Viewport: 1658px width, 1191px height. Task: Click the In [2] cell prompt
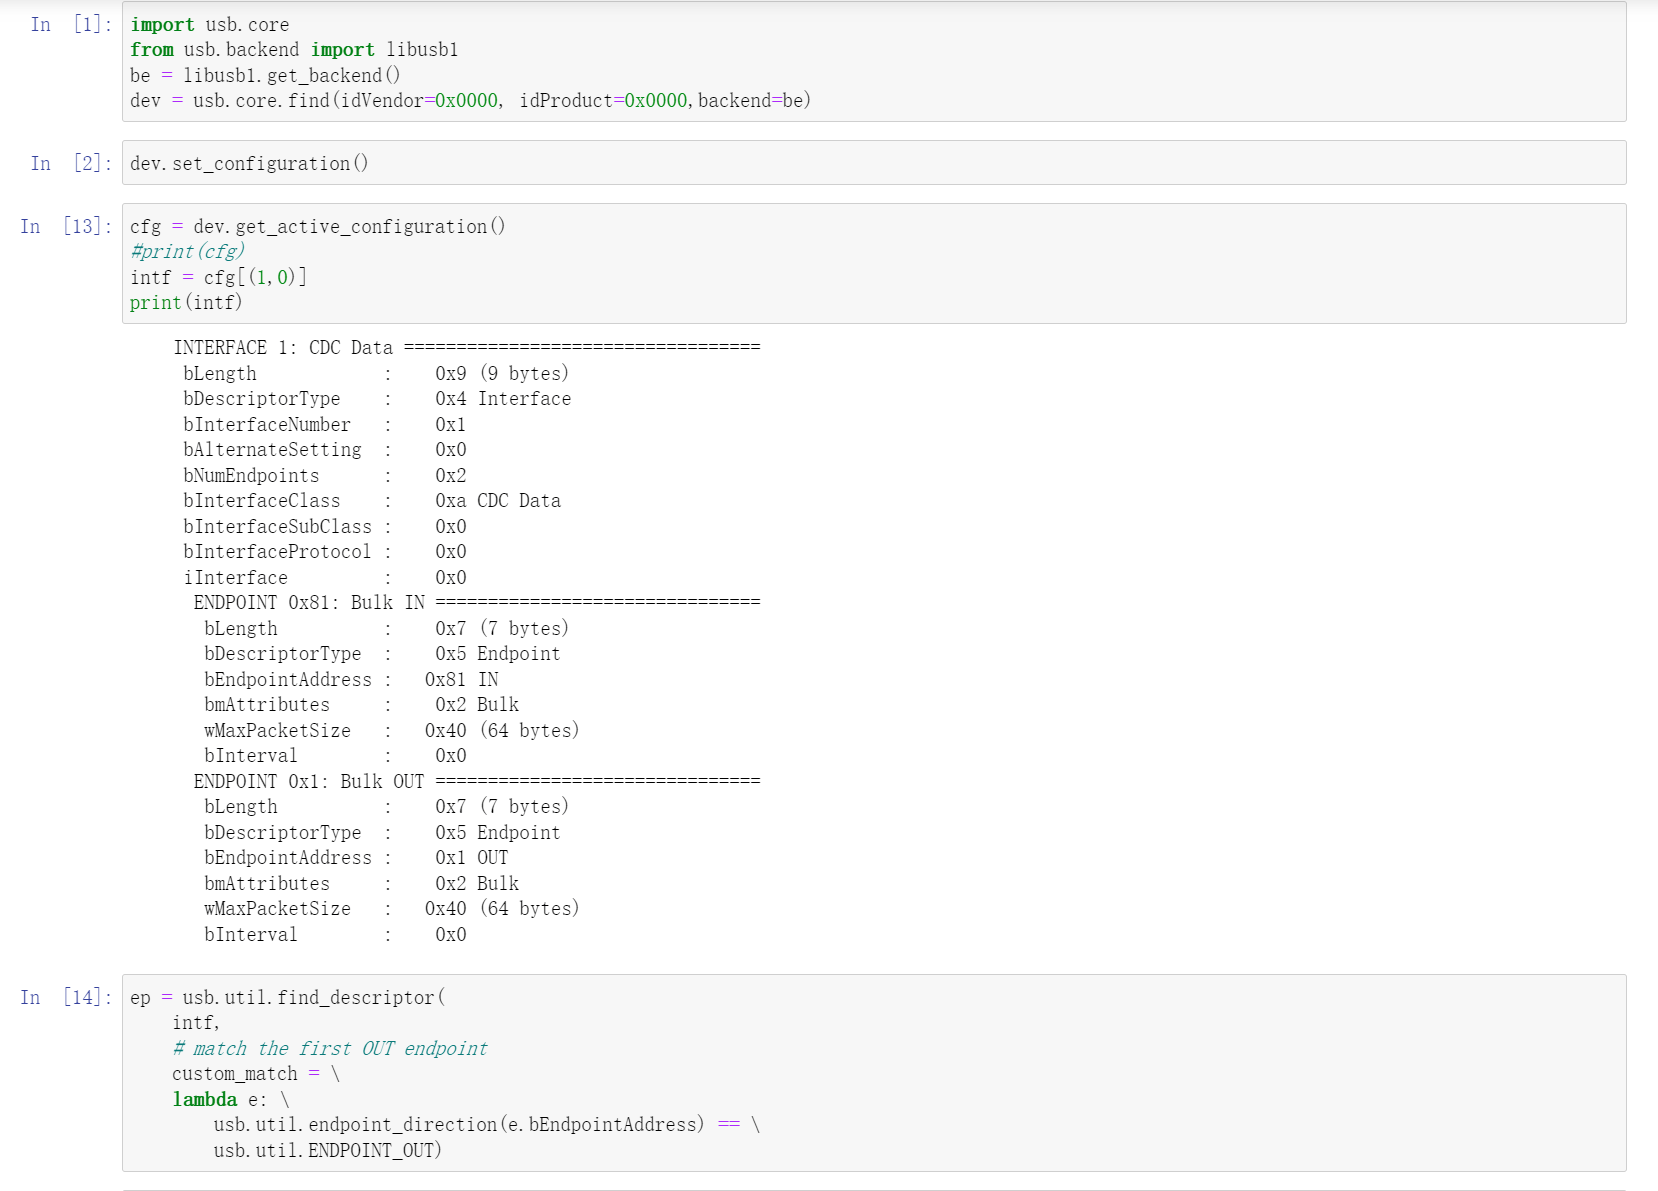[x=68, y=163]
